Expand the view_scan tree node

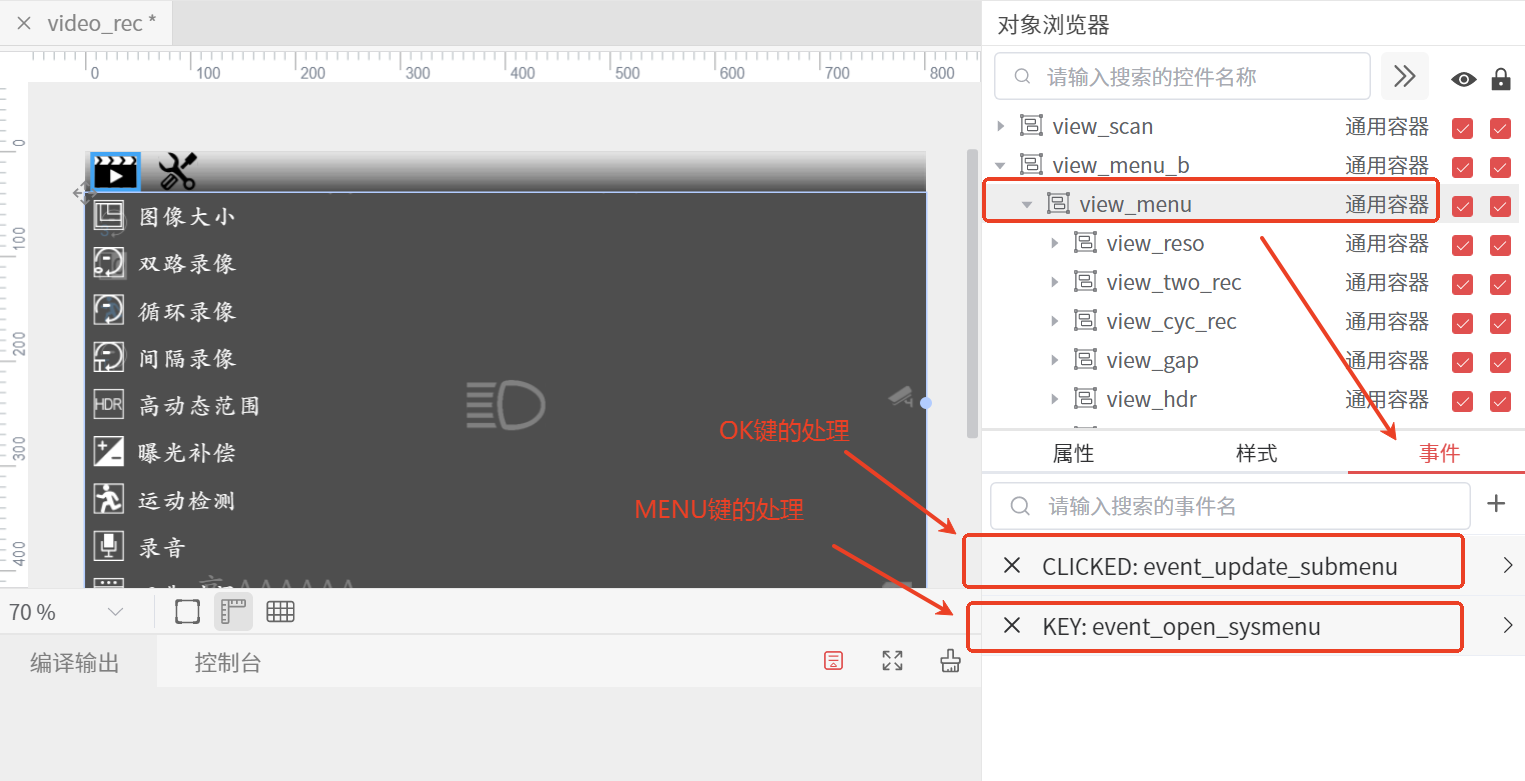click(1001, 126)
